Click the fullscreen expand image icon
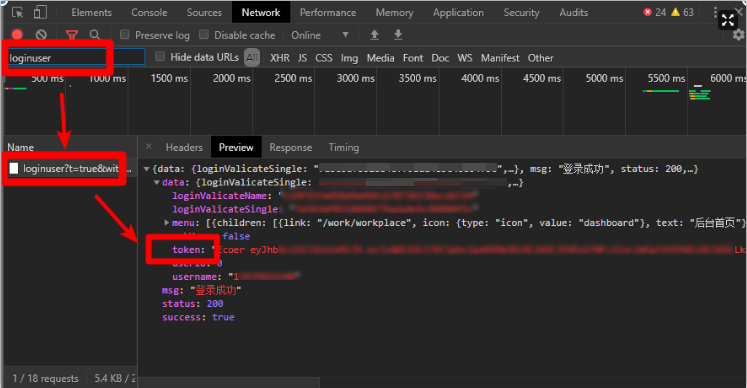This screenshot has width=747, height=388. [727, 20]
